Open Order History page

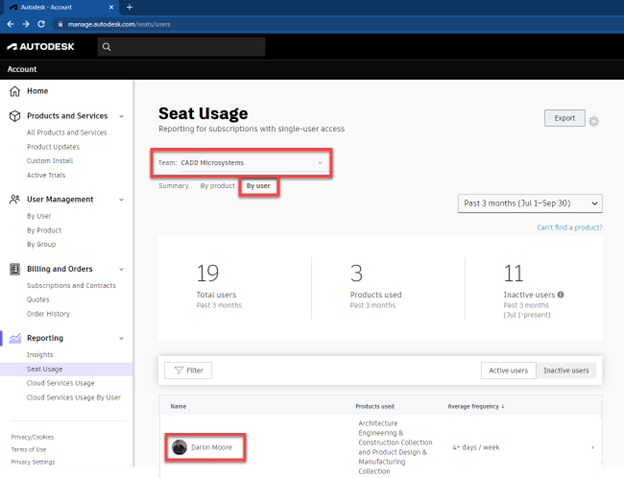(x=48, y=314)
